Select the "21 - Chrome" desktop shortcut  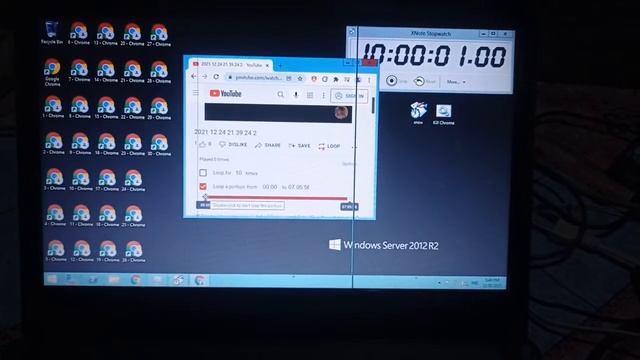[133, 71]
